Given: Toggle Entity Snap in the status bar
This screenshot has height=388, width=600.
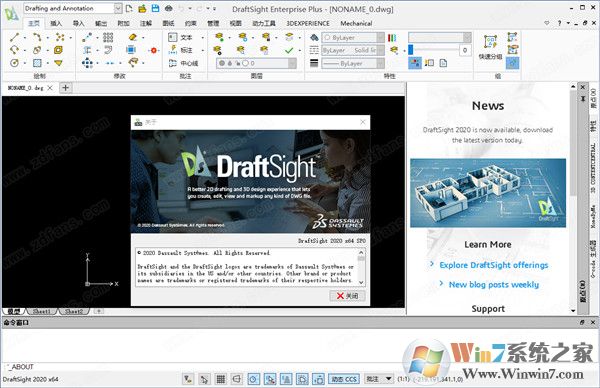Looking at the screenshot, I should pyautogui.click(x=270, y=379).
